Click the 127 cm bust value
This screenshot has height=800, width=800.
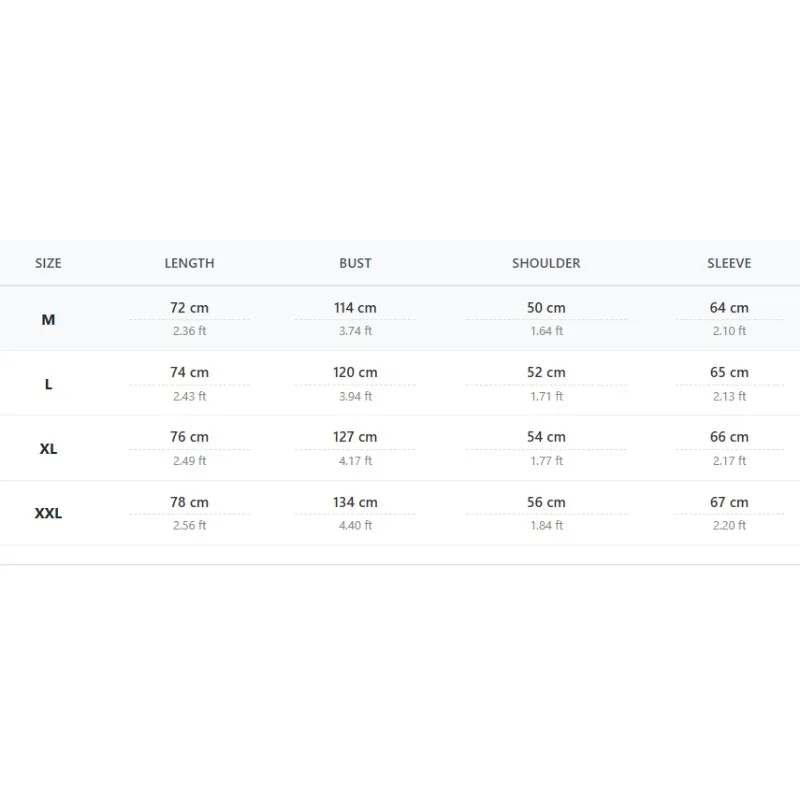point(355,437)
